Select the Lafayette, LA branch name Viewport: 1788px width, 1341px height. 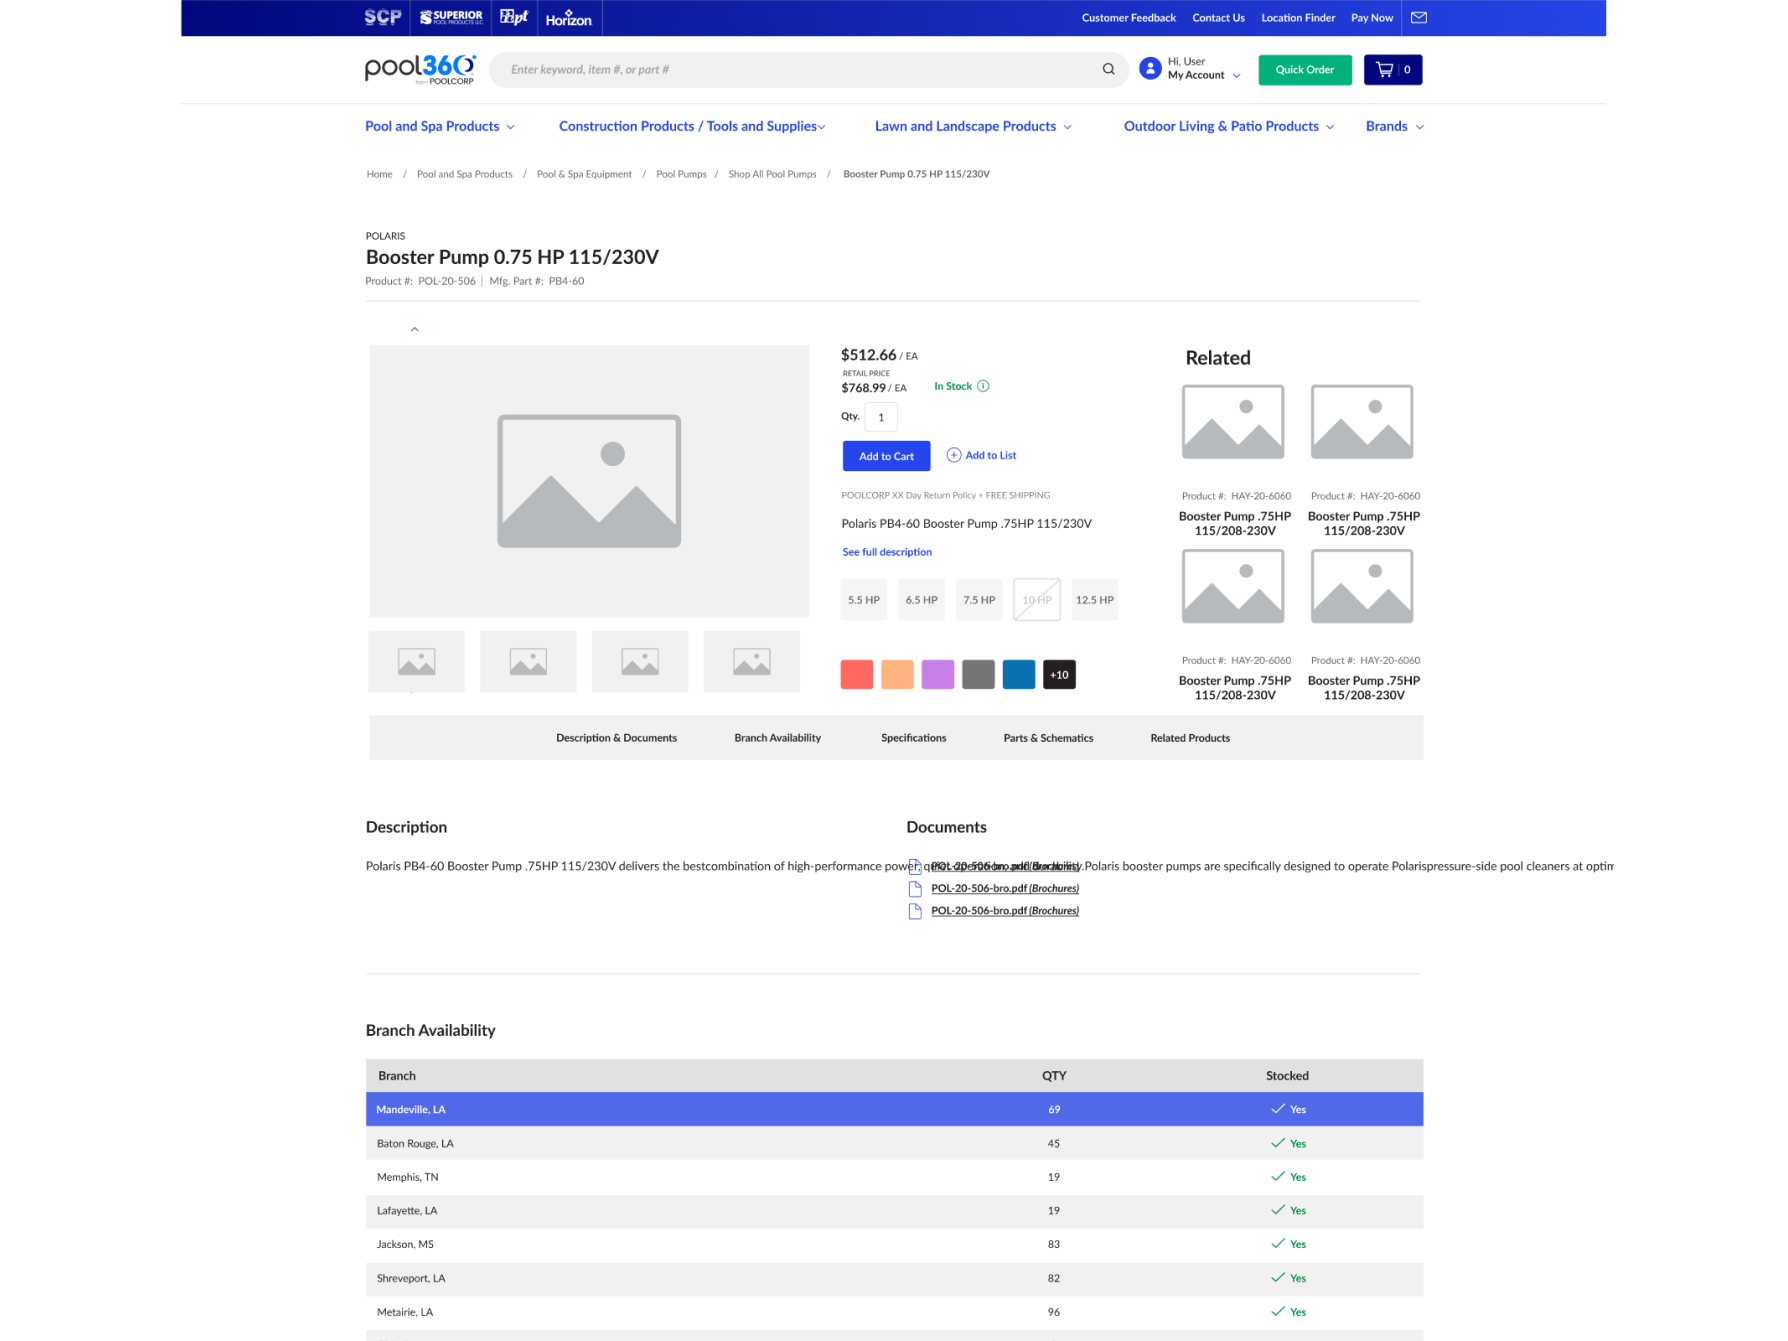click(x=407, y=1211)
